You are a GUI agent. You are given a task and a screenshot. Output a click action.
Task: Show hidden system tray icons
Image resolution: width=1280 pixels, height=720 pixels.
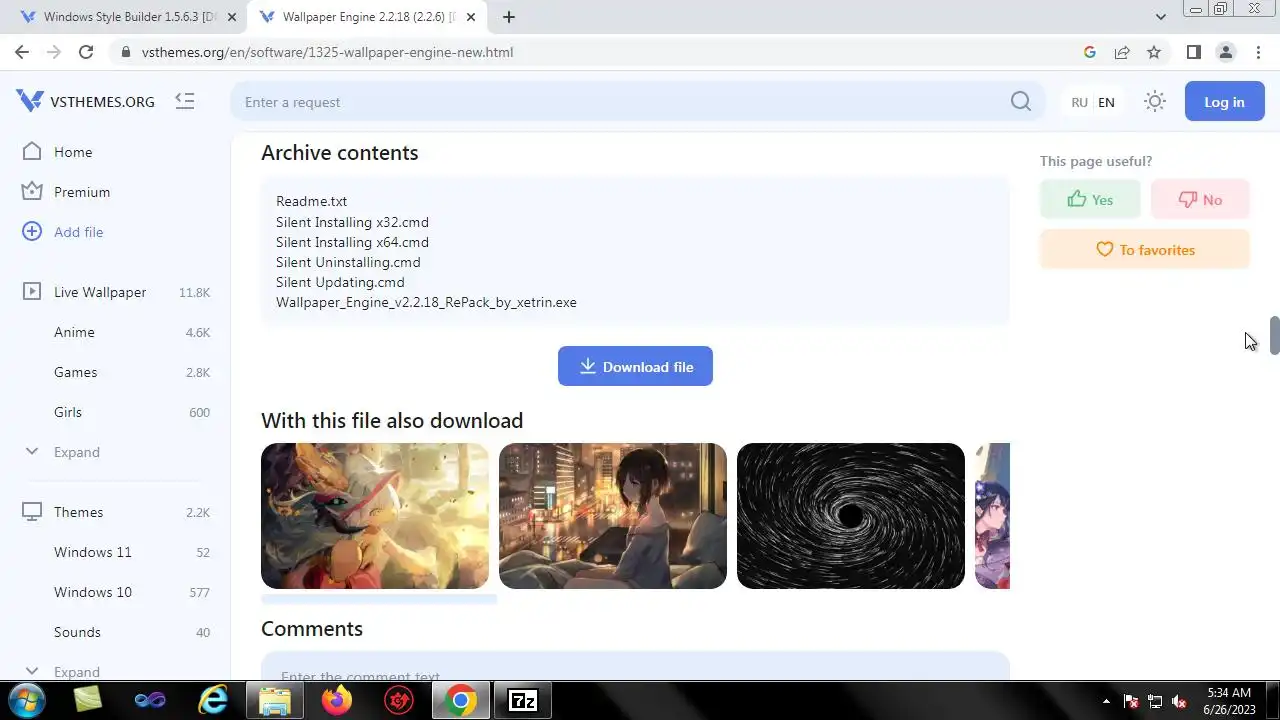click(x=1105, y=701)
